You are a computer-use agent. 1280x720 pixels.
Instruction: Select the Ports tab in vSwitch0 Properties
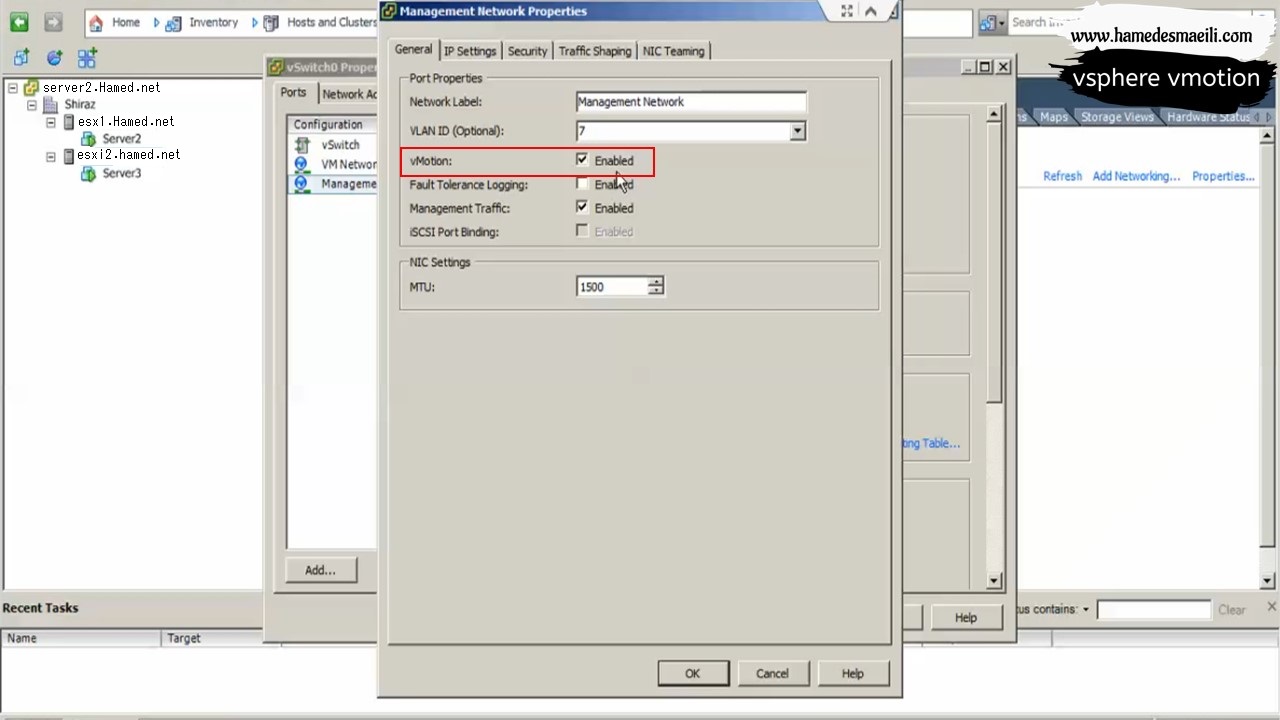tap(293, 92)
